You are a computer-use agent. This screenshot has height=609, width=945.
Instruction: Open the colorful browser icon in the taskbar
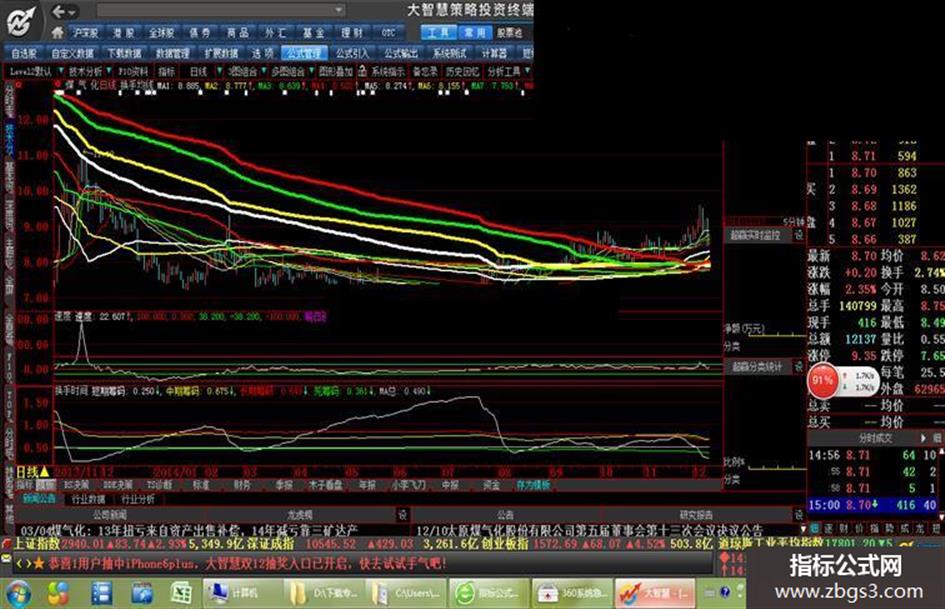58,593
